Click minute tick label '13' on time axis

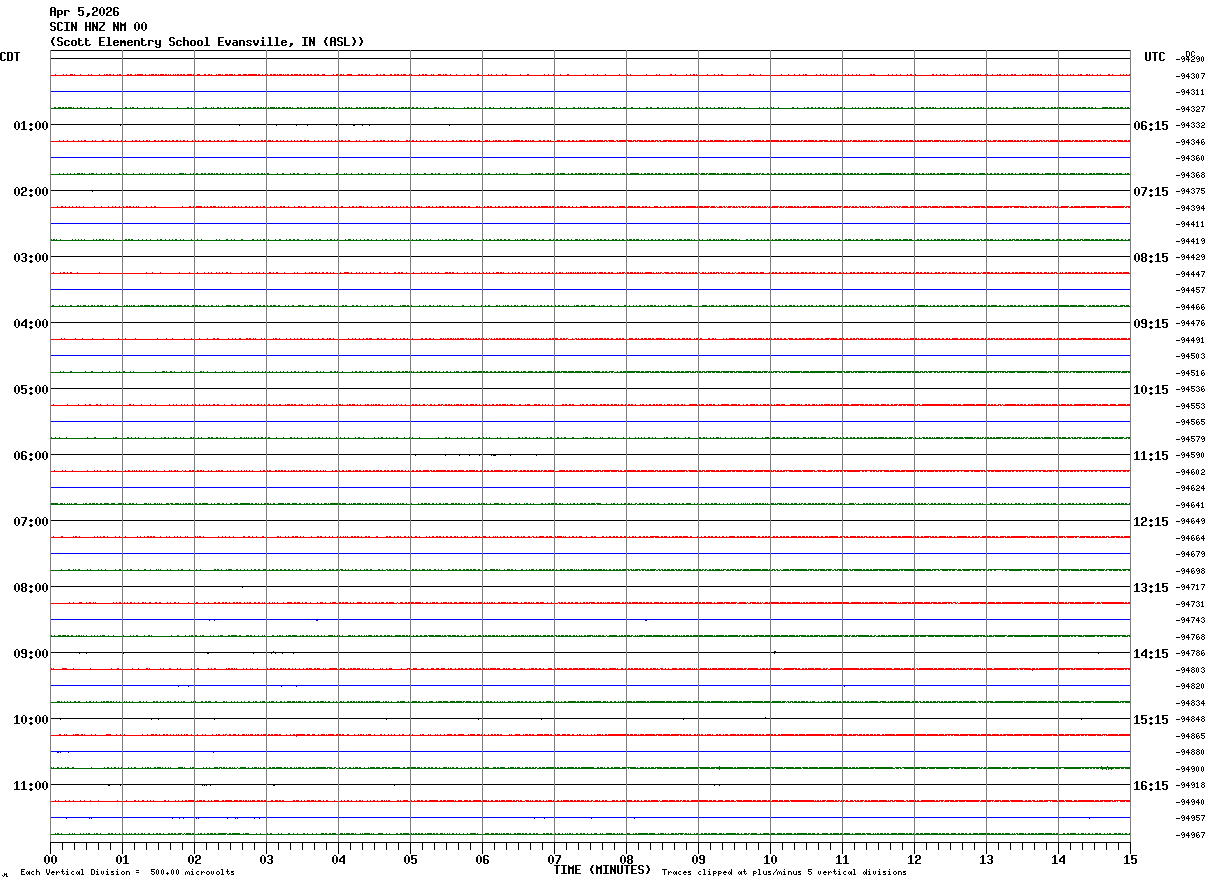click(x=987, y=860)
